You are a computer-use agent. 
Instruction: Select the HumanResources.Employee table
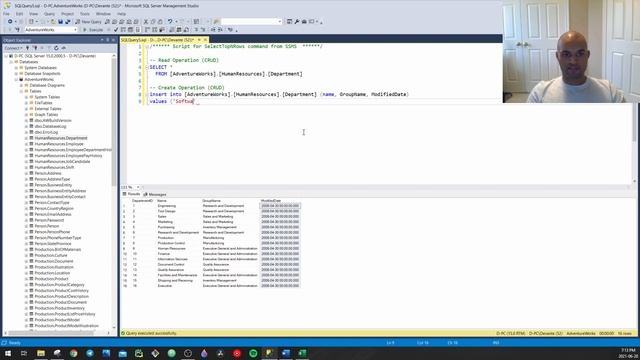(59, 144)
